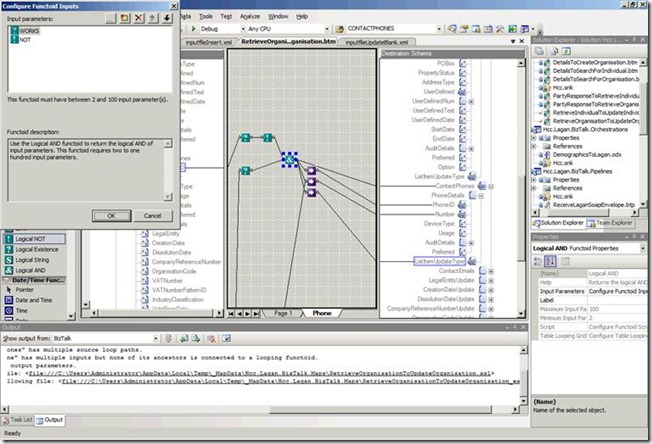This screenshot has width=652, height=444.
Task: Open the CONTACTPHONES find dropdown
Action: pyautogui.click(x=439, y=29)
